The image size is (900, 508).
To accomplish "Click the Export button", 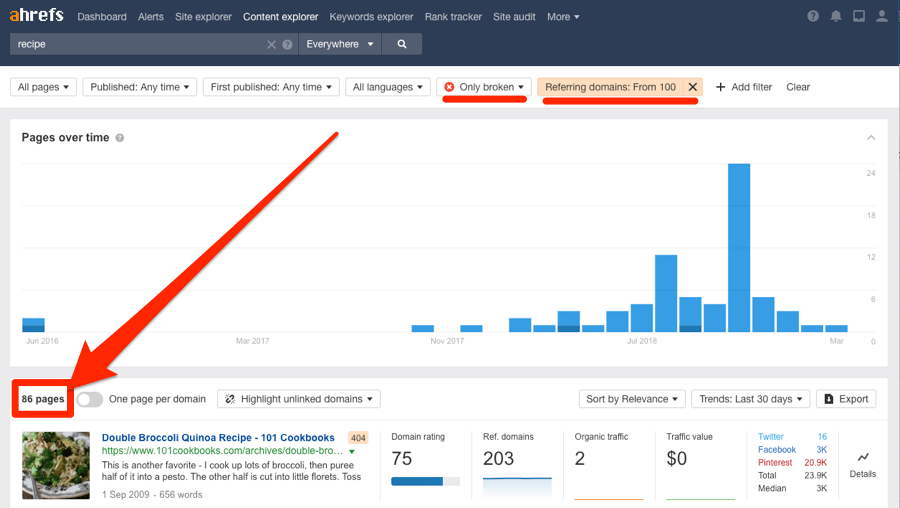I will click(846, 399).
